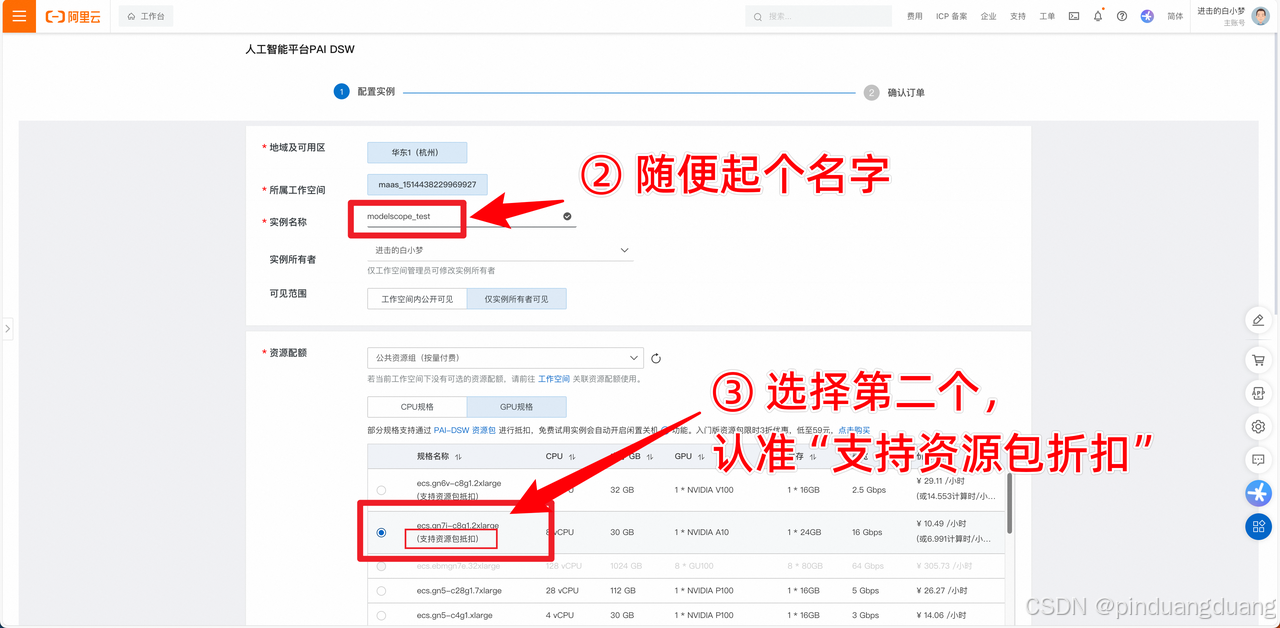The width and height of the screenshot is (1280, 628).
Task: Click the purple AI assistant icon in header
Action: pyautogui.click(x=1147, y=16)
